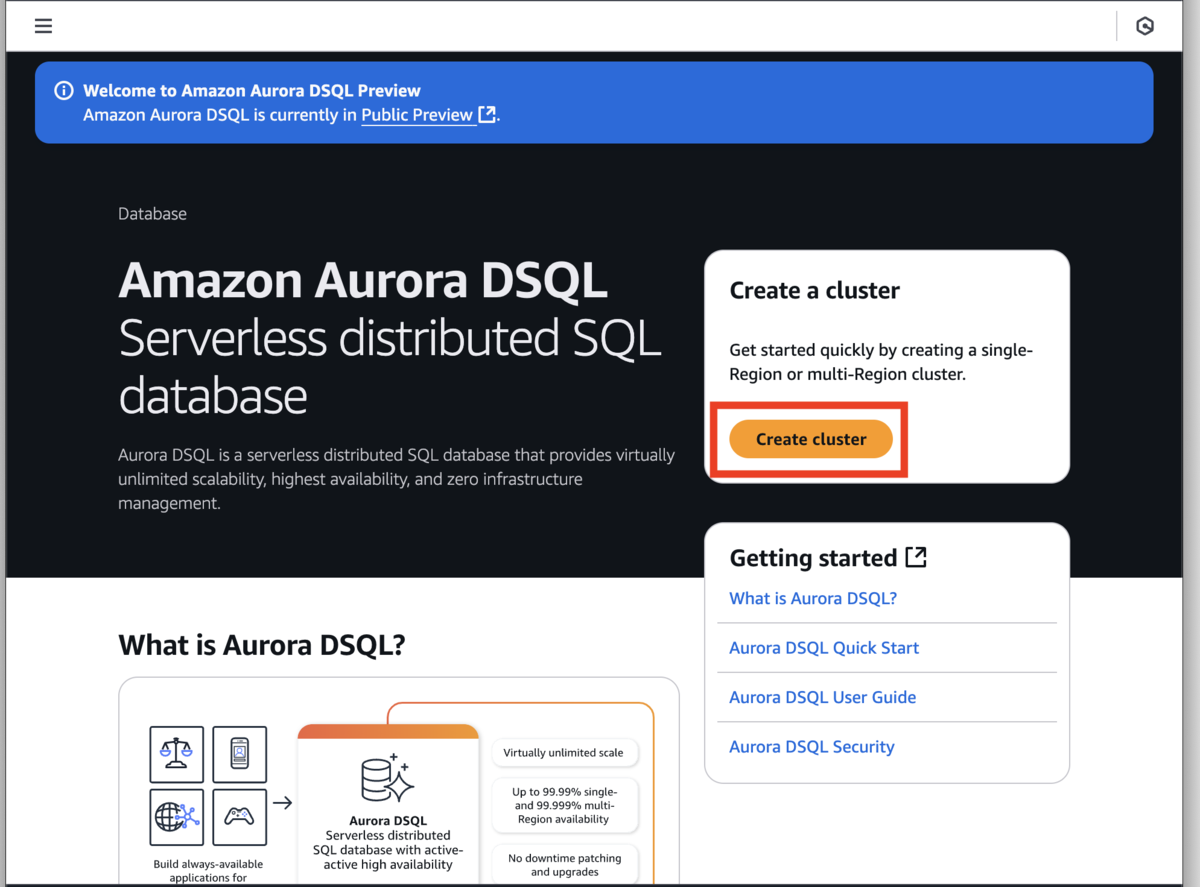Viewport: 1200px width, 887px height.
Task: Click the game controller icon in diagram
Action: tap(240, 817)
